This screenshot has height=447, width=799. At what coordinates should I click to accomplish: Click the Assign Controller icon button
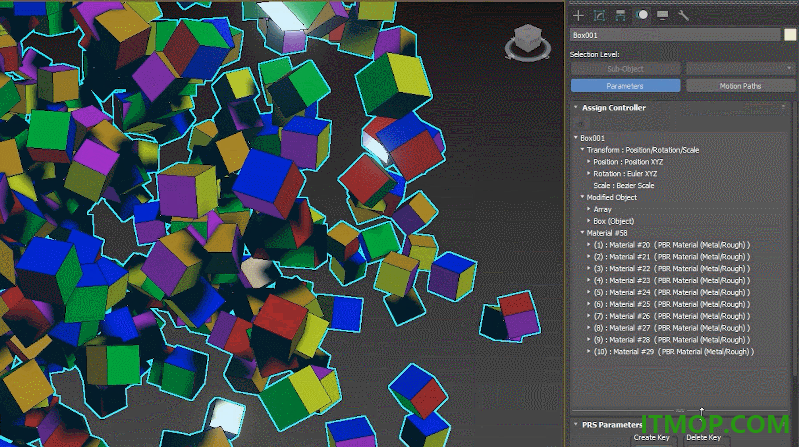580,123
